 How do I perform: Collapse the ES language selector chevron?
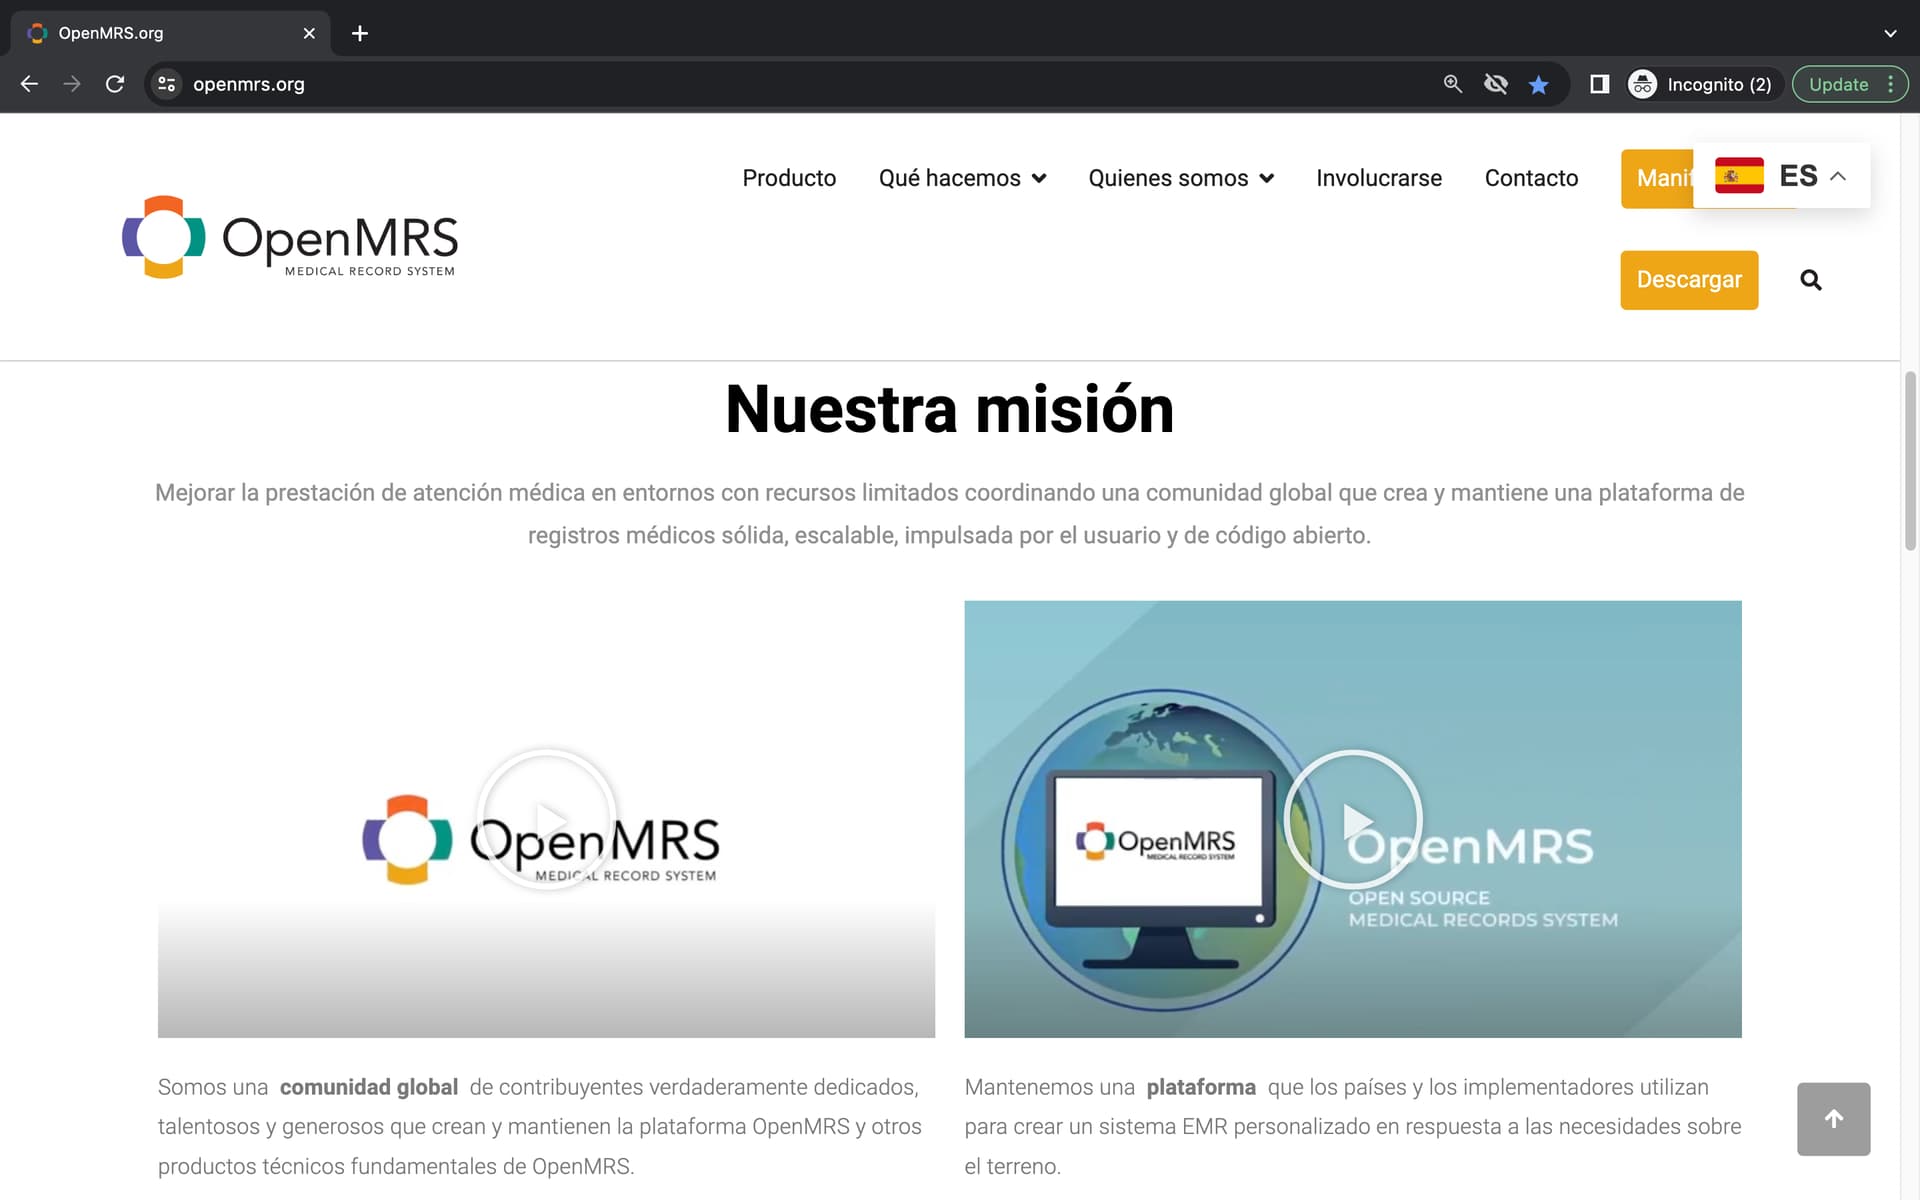coord(1838,176)
